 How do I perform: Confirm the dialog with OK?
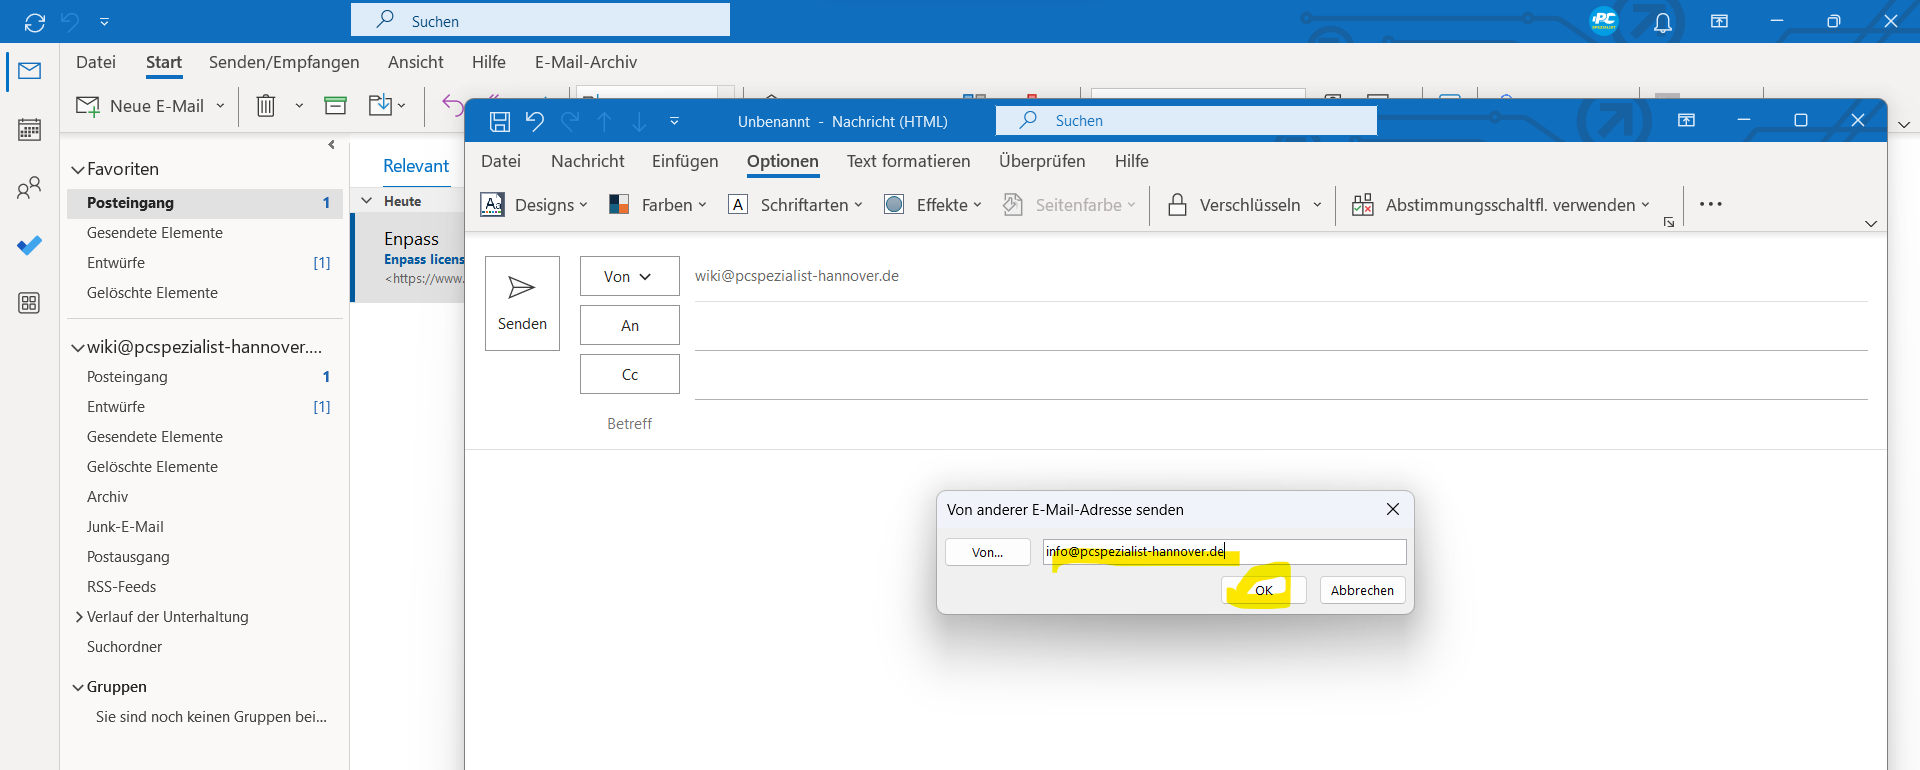pyautogui.click(x=1264, y=590)
